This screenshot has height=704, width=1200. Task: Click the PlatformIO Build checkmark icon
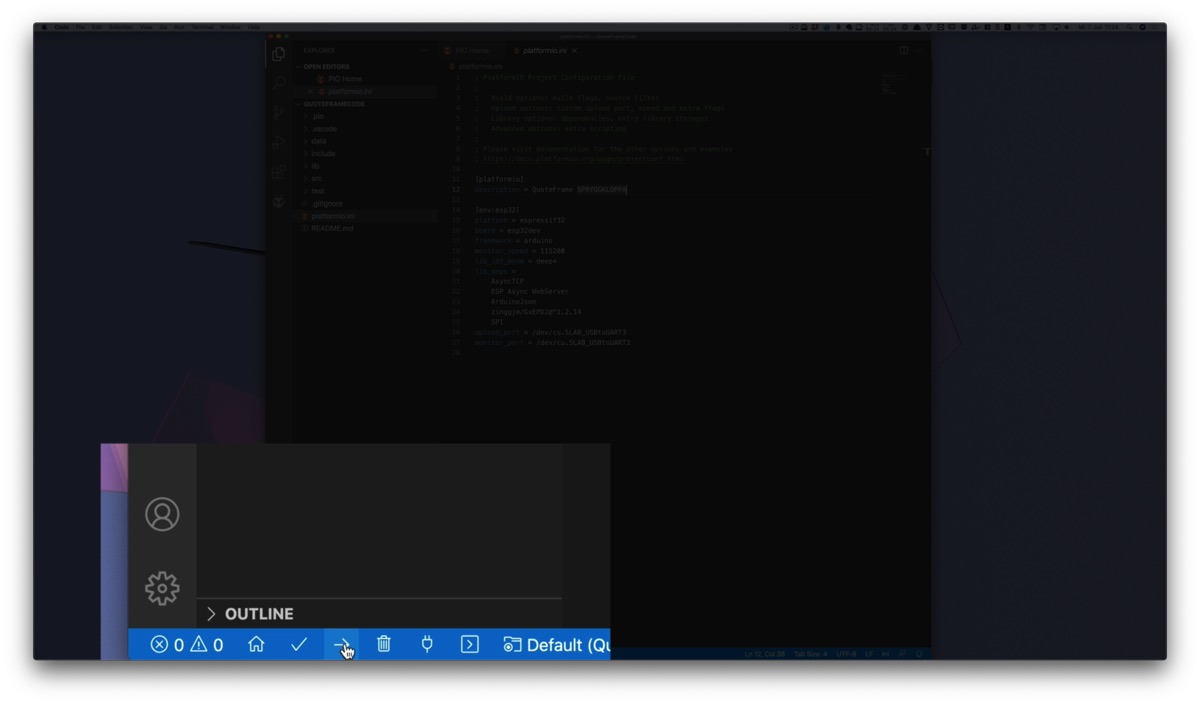(299, 645)
